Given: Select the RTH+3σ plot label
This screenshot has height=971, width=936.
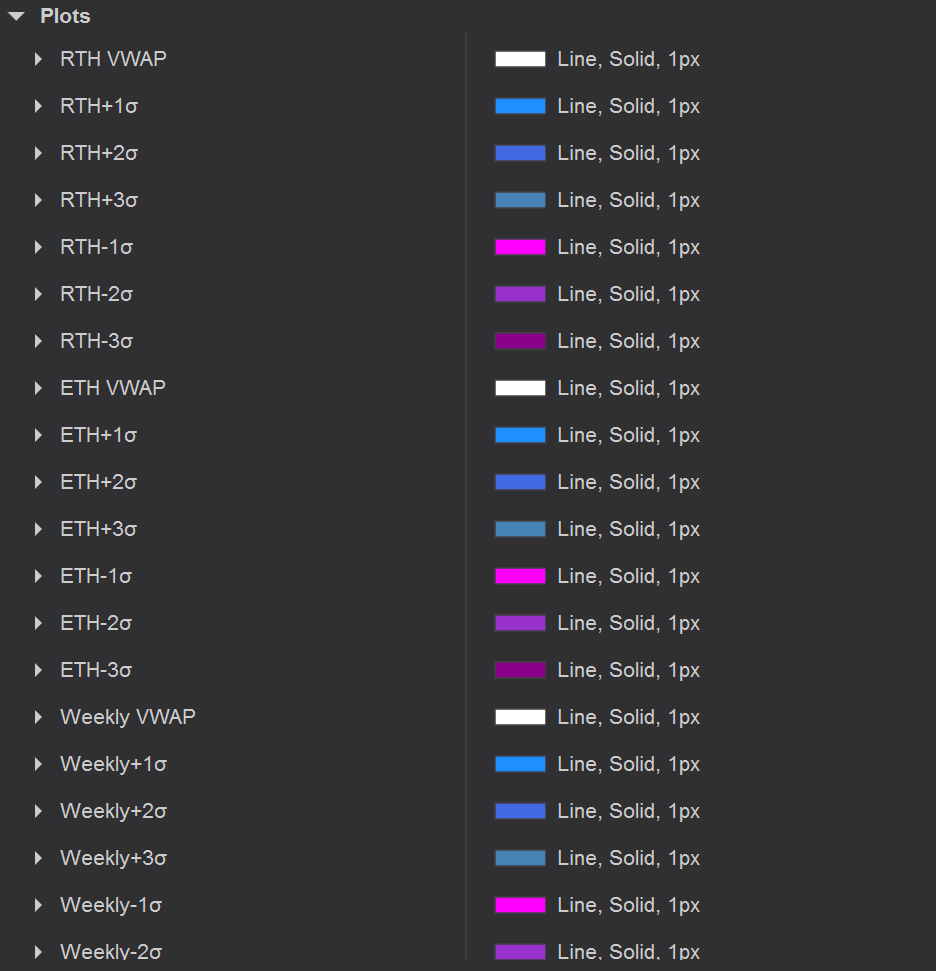Looking at the screenshot, I should (x=99, y=200).
